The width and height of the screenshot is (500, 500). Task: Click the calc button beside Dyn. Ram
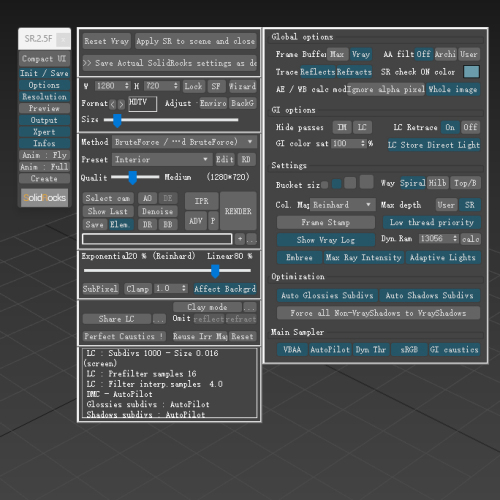(470, 239)
